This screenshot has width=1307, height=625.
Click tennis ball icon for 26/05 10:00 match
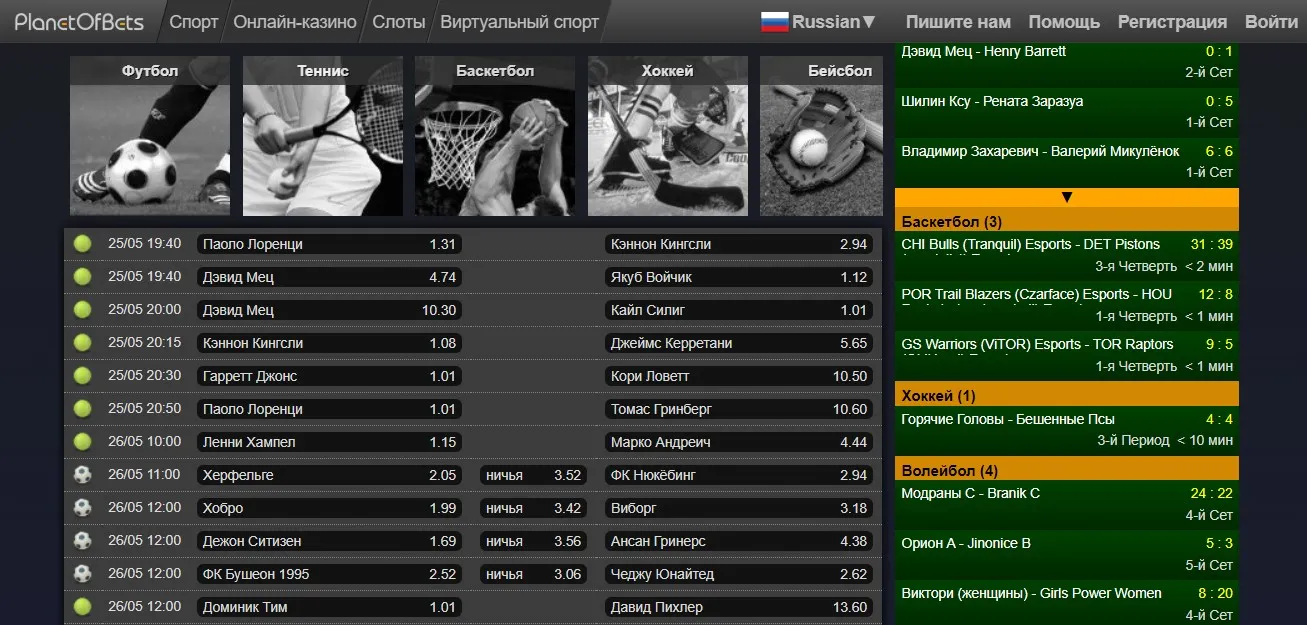click(x=82, y=442)
